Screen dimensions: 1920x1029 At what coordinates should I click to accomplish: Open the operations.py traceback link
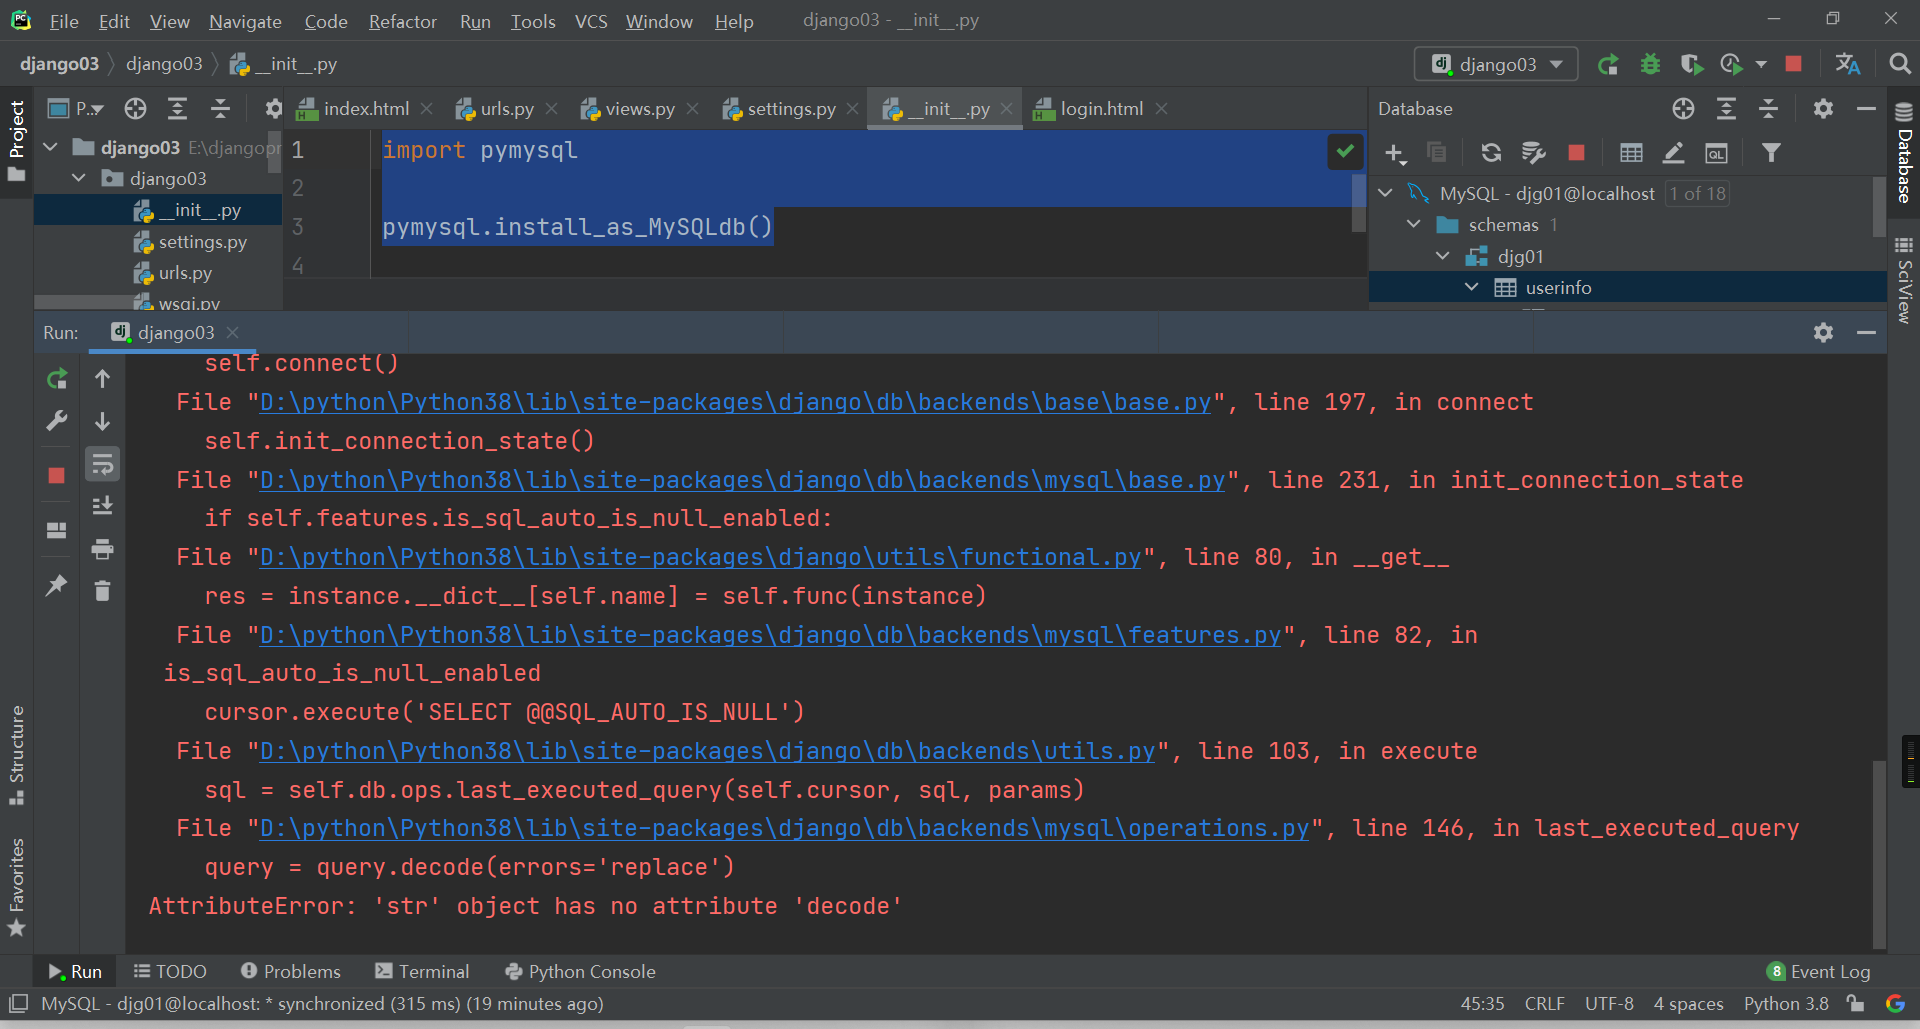[x=784, y=828]
